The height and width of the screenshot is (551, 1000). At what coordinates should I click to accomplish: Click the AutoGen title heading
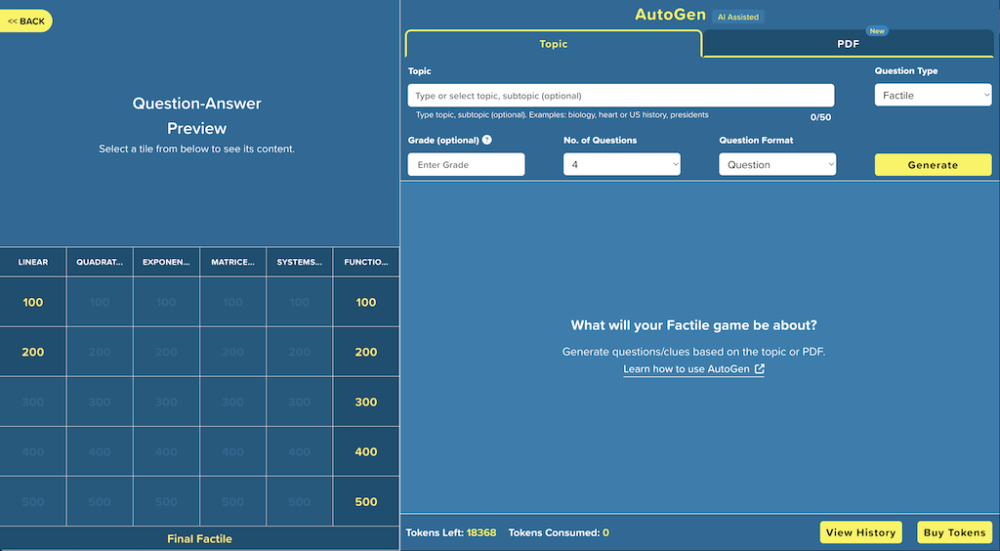[x=670, y=15]
